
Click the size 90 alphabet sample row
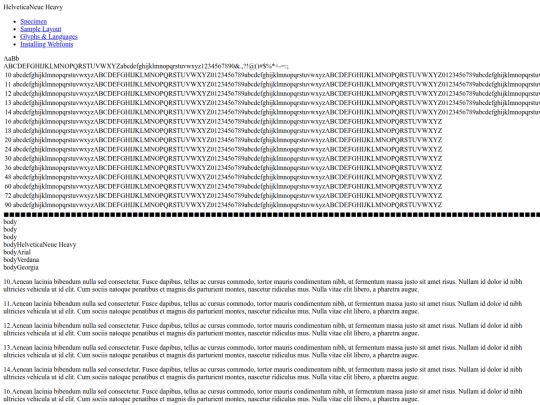223,205
